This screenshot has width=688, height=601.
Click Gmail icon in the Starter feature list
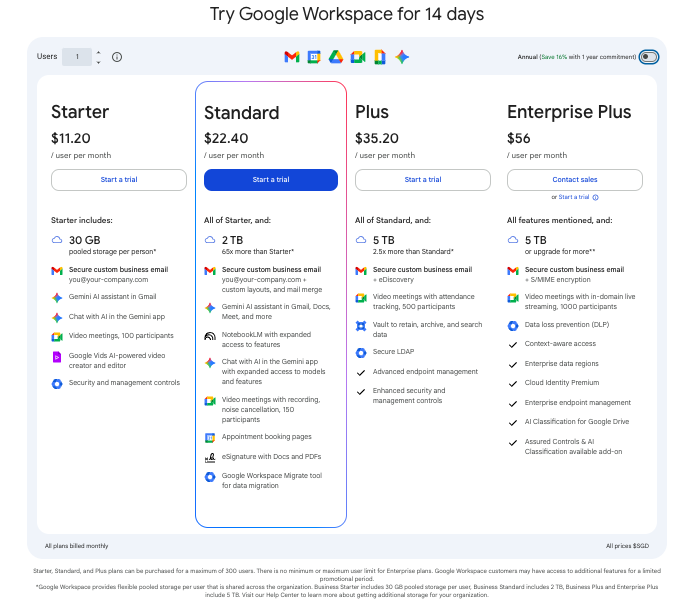(57, 271)
